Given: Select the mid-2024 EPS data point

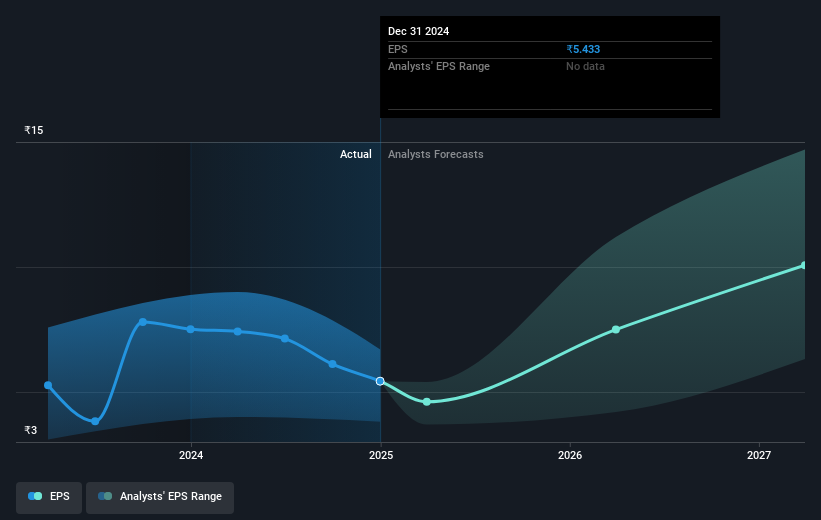Looking at the screenshot, I should pyautogui.click(x=285, y=339).
